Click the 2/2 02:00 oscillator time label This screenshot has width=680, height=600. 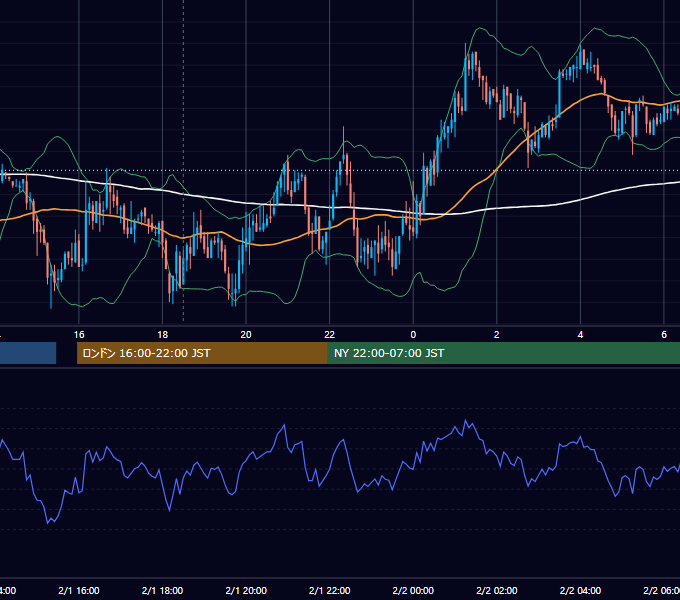pyautogui.click(x=497, y=590)
